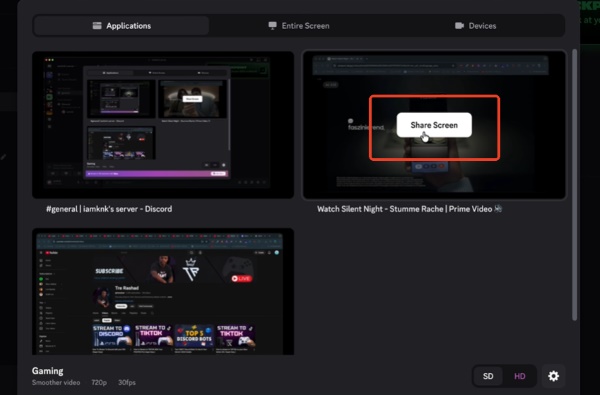Pick the Prime Video Silent Night thumbnail
Image resolution: width=600 pixels, height=395 pixels.
pos(434,125)
